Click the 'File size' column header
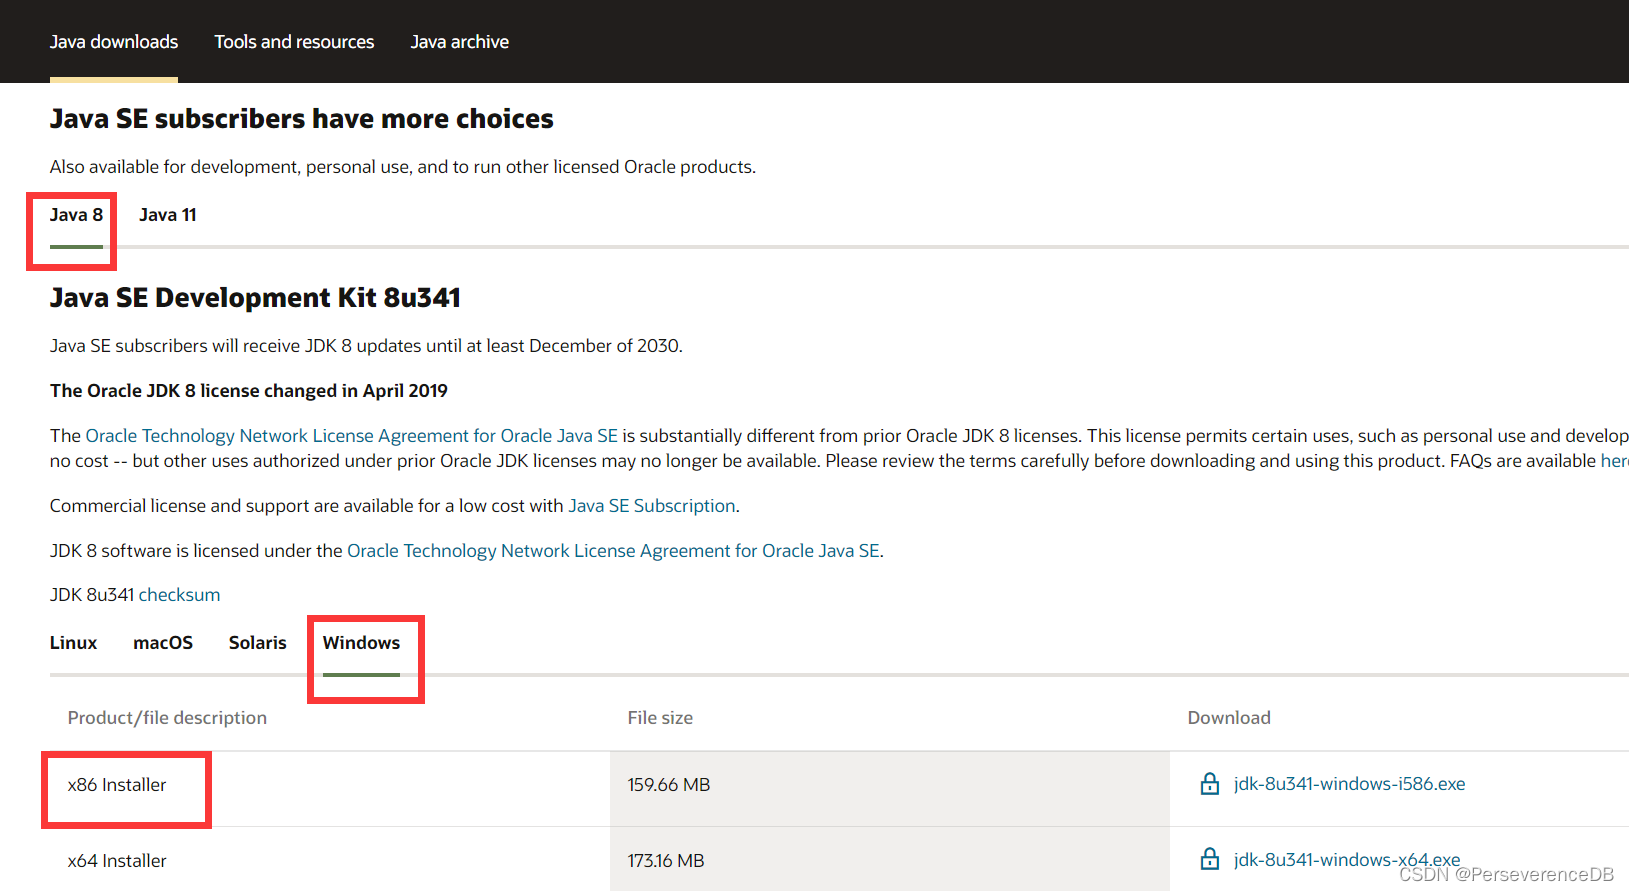 pos(660,718)
